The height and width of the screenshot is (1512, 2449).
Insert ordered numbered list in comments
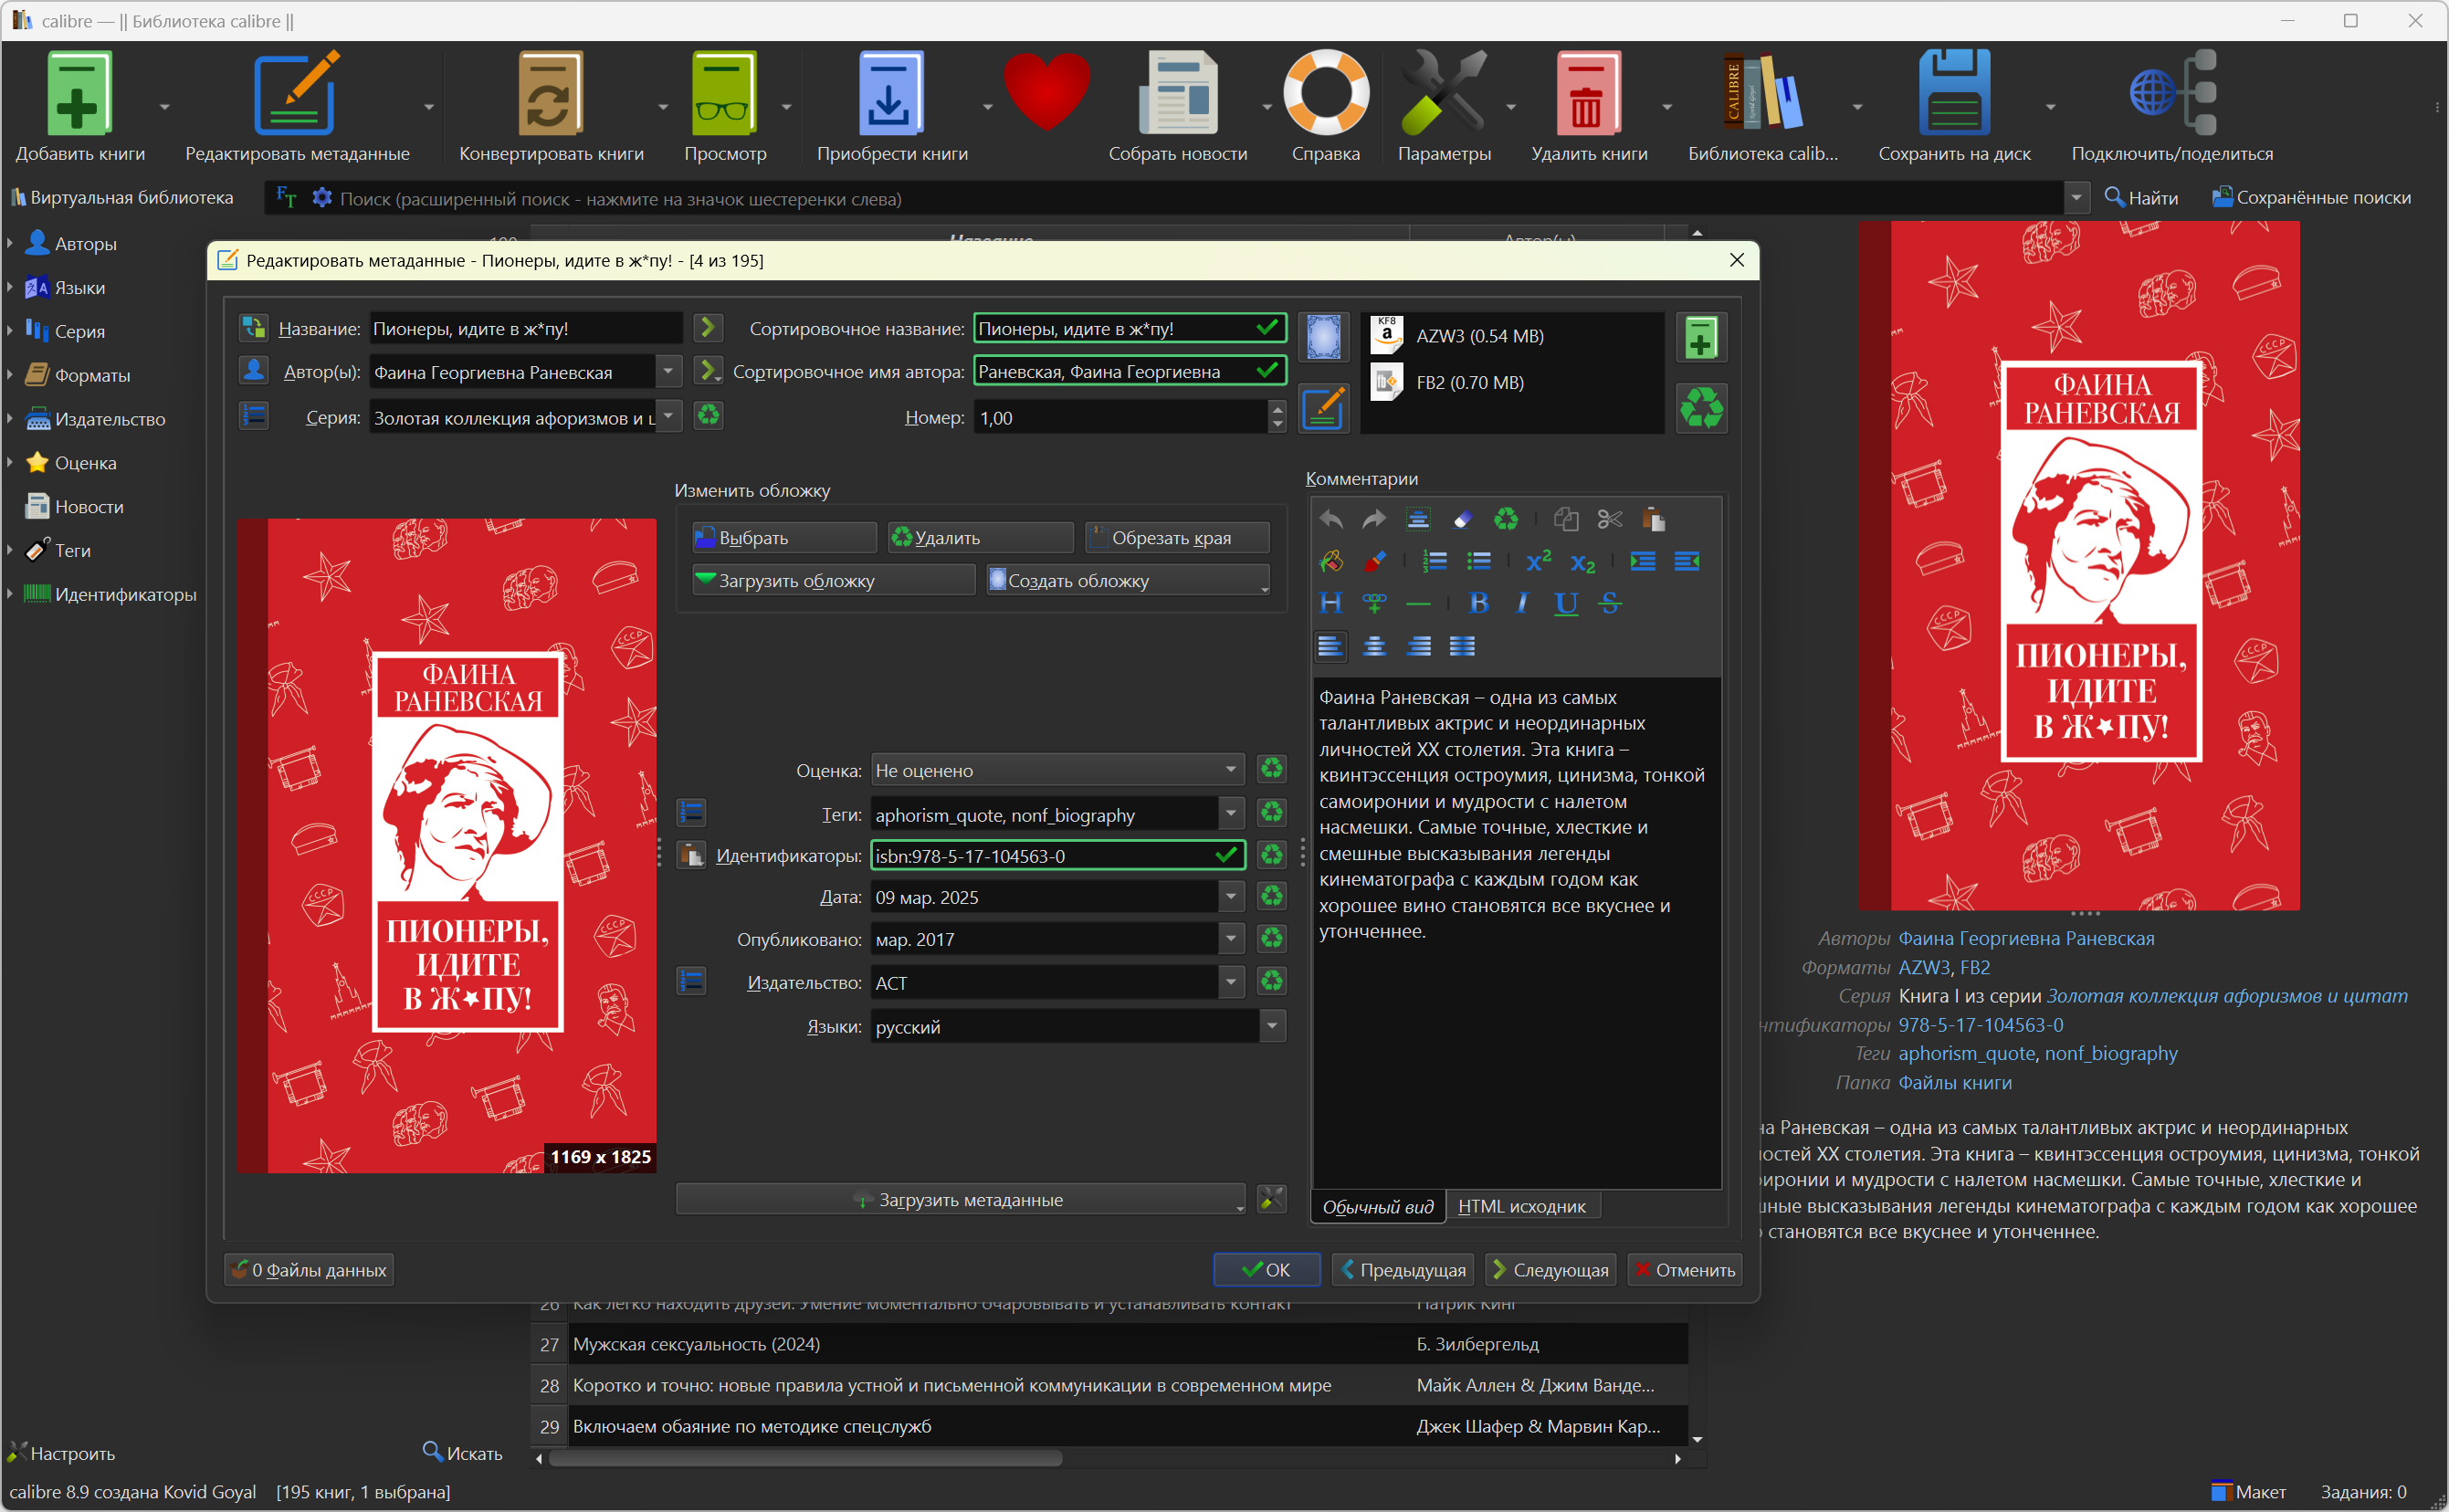1435,561
